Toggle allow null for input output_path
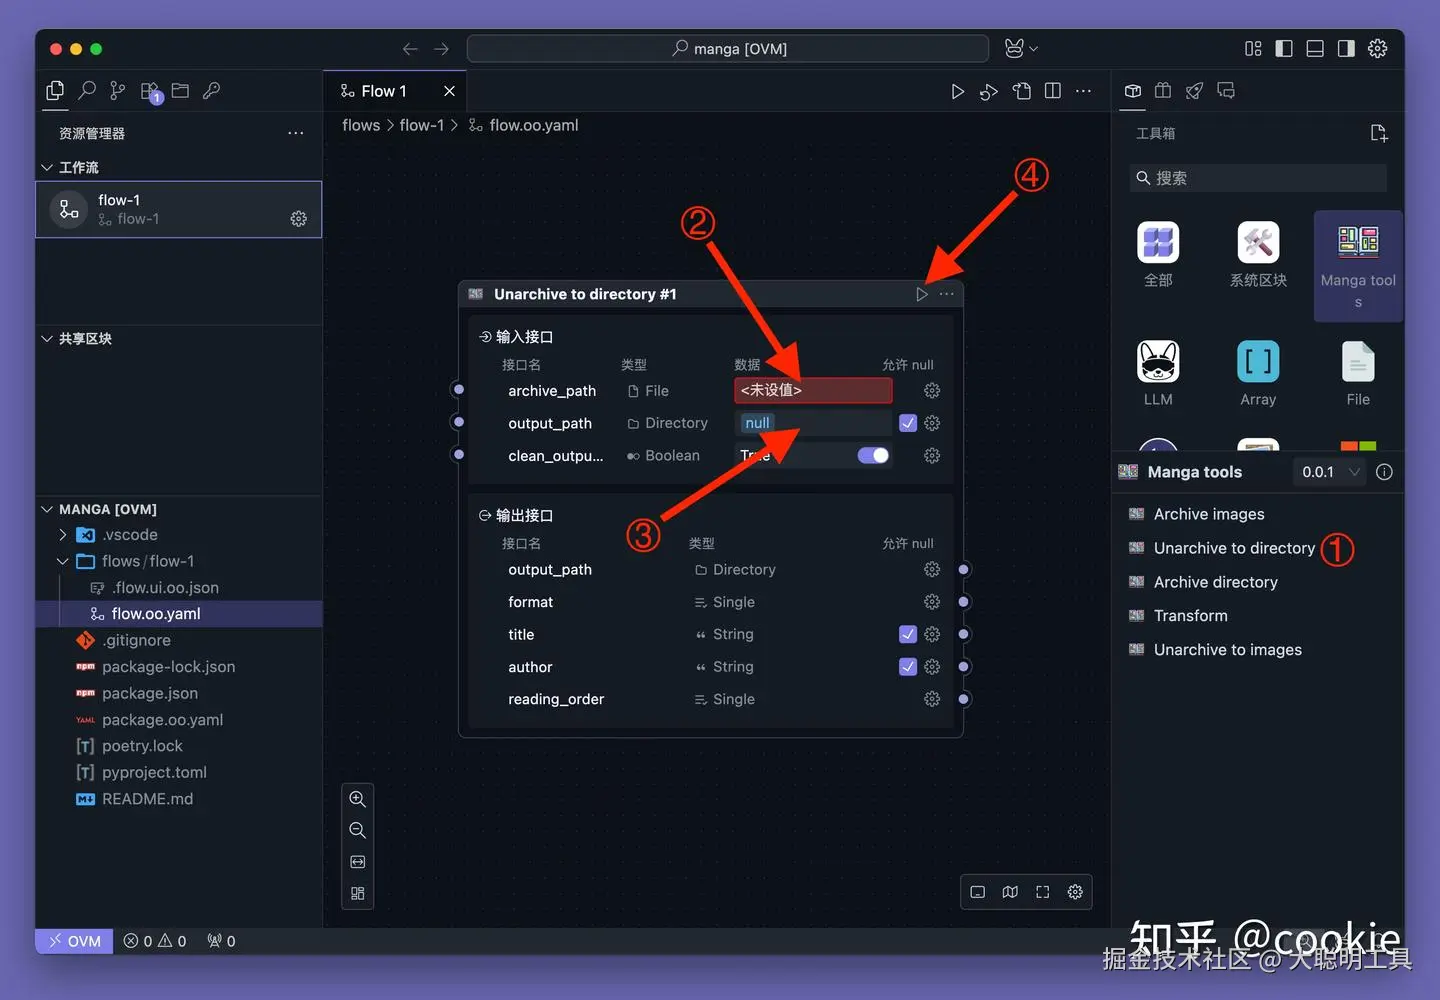The height and width of the screenshot is (1000, 1440). click(x=908, y=423)
